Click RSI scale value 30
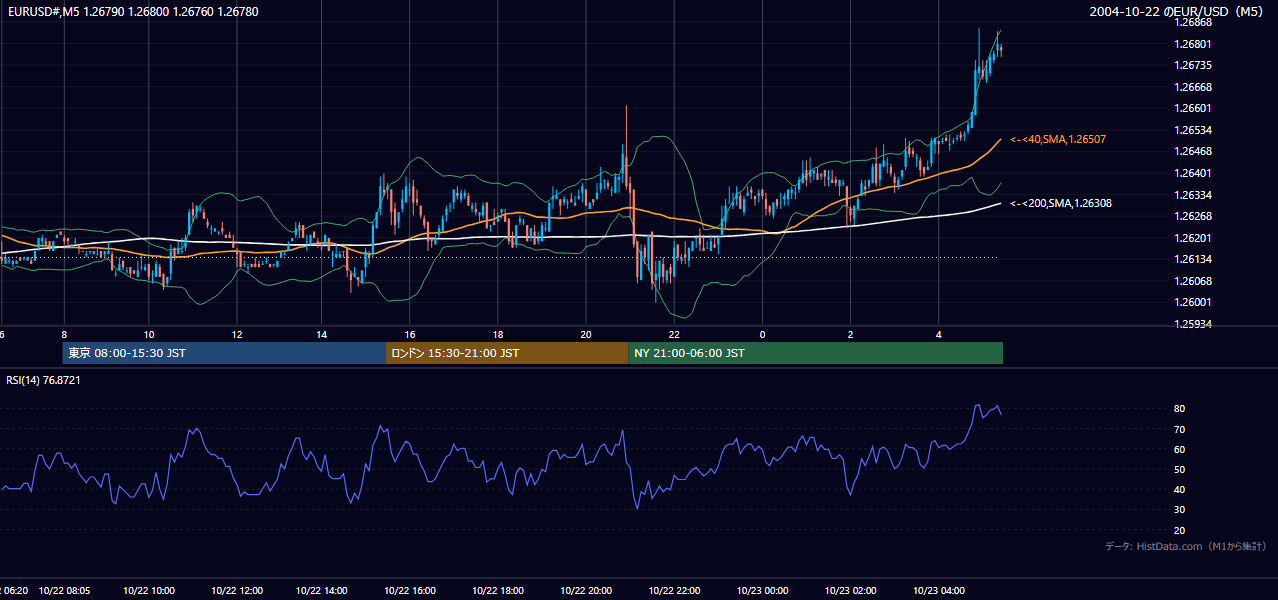The width and height of the screenshot is (1278, 600). (1180, 510)
